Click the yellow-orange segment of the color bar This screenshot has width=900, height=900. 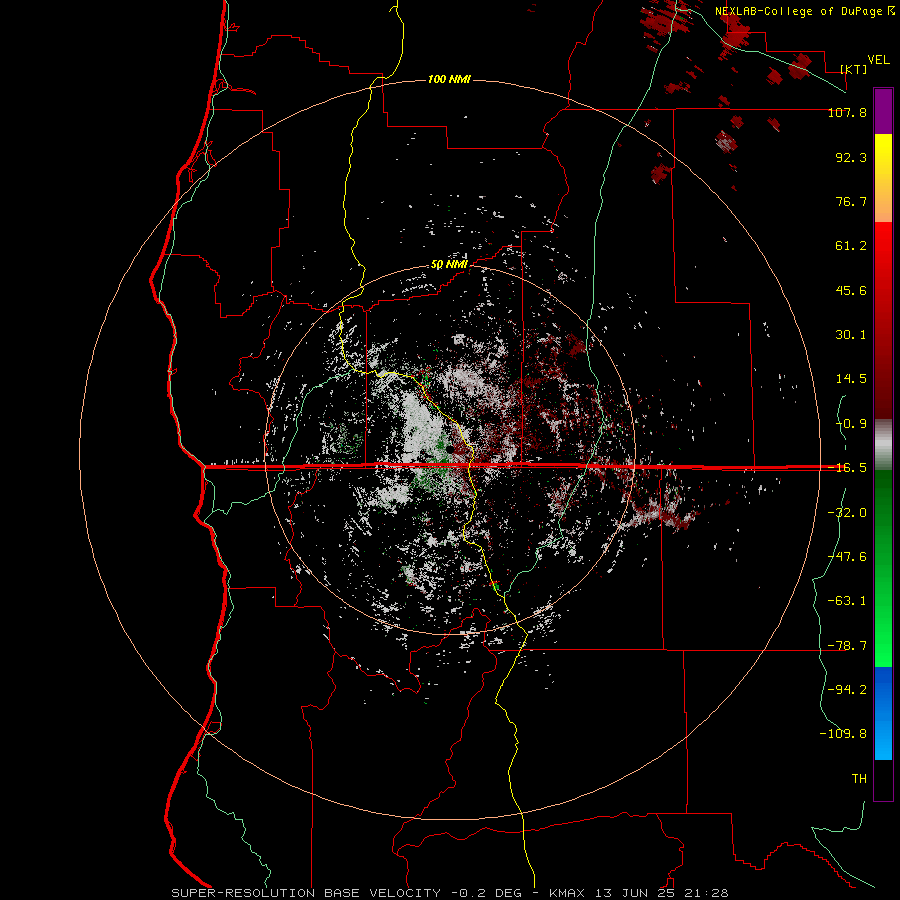click(883, 178)
